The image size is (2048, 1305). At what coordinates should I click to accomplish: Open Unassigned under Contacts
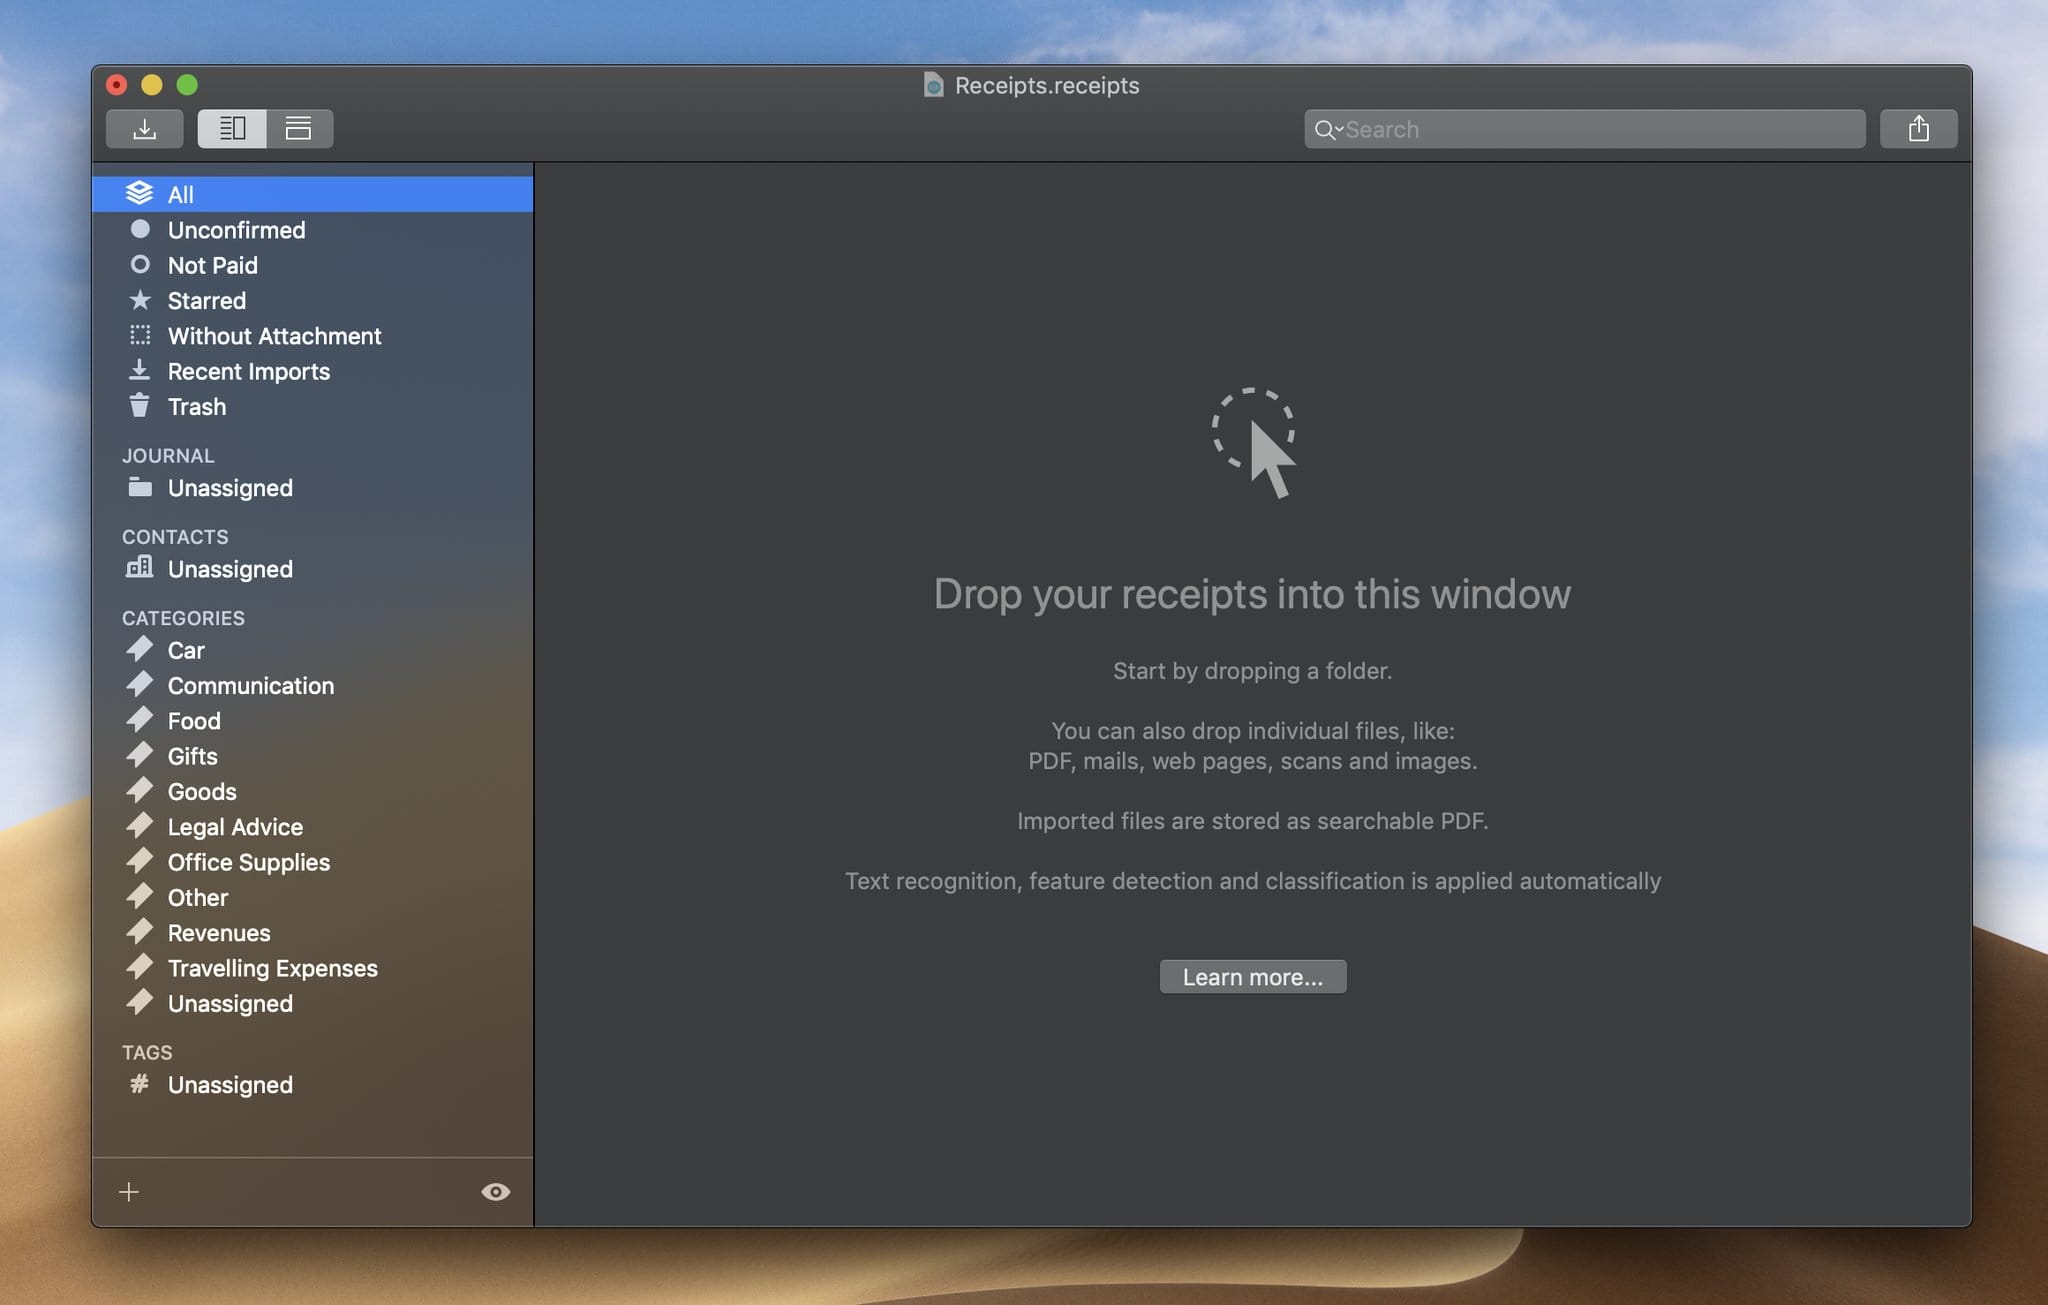[230, 569]
